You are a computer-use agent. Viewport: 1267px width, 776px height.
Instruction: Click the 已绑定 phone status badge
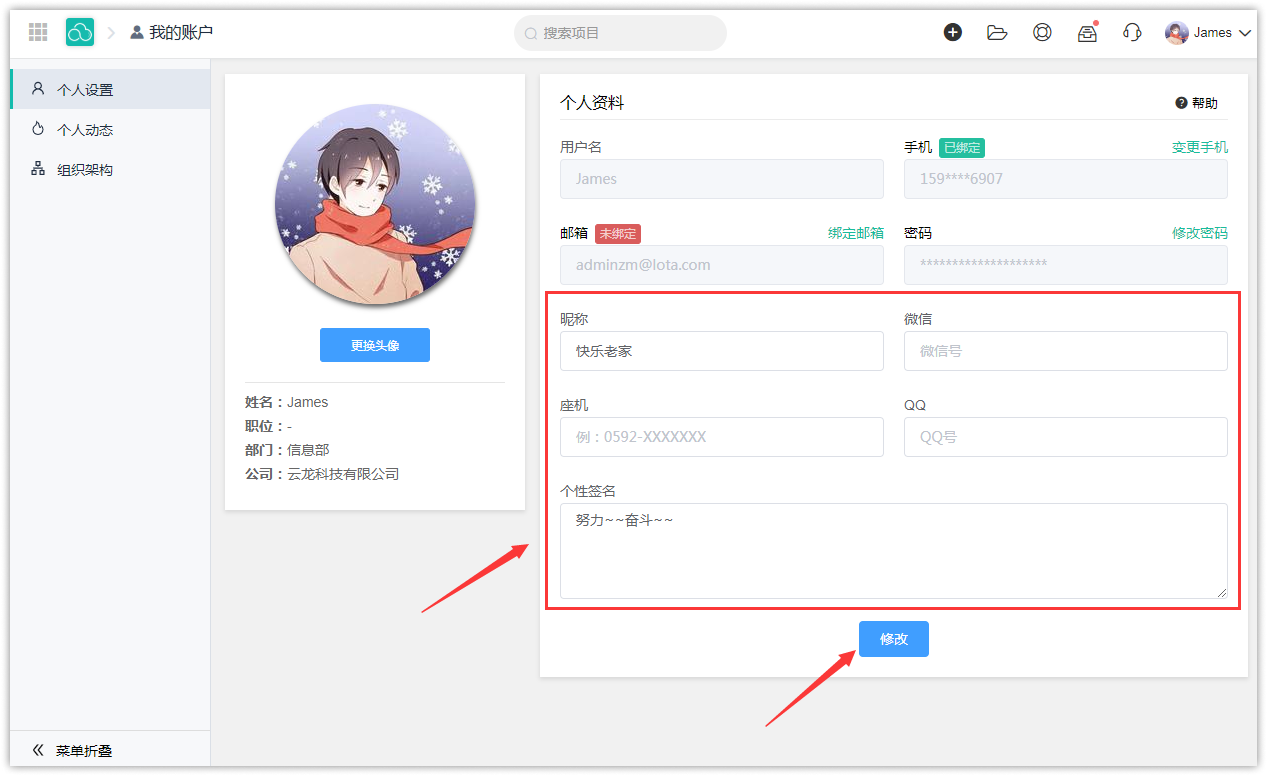point(962,147)
